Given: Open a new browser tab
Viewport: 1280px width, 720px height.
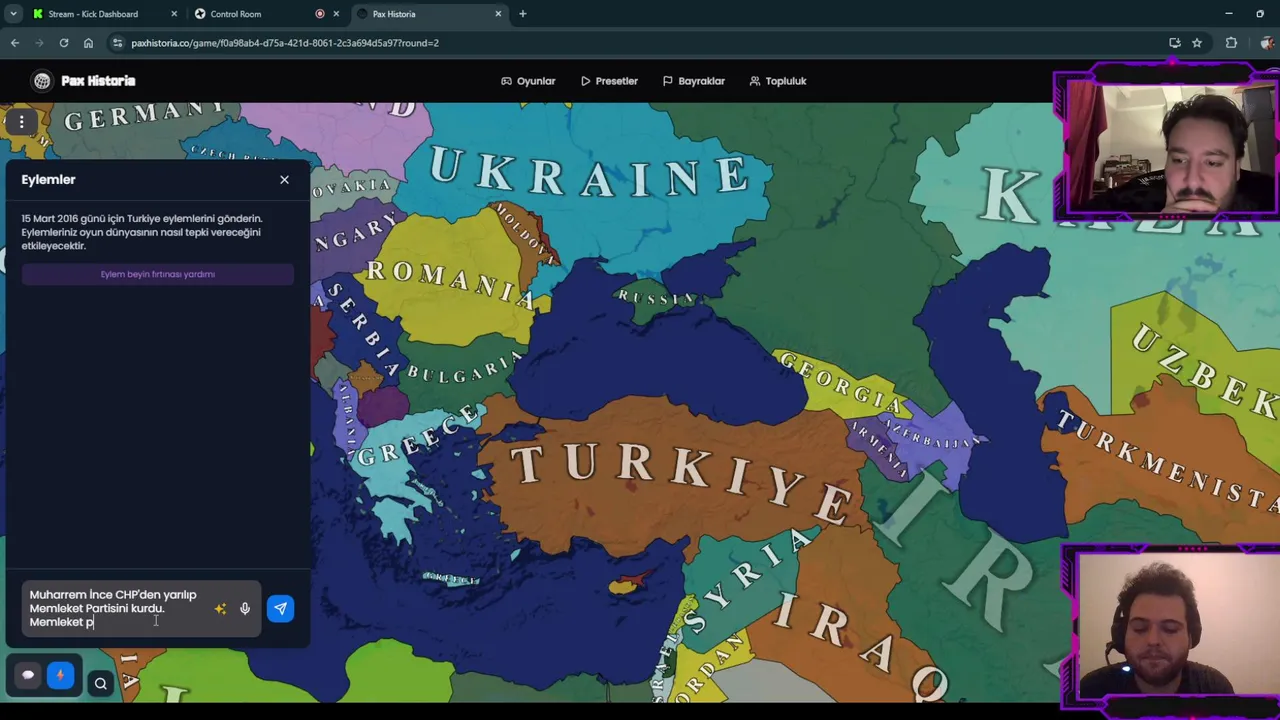Looking at the screenshot, I should 522,14.
